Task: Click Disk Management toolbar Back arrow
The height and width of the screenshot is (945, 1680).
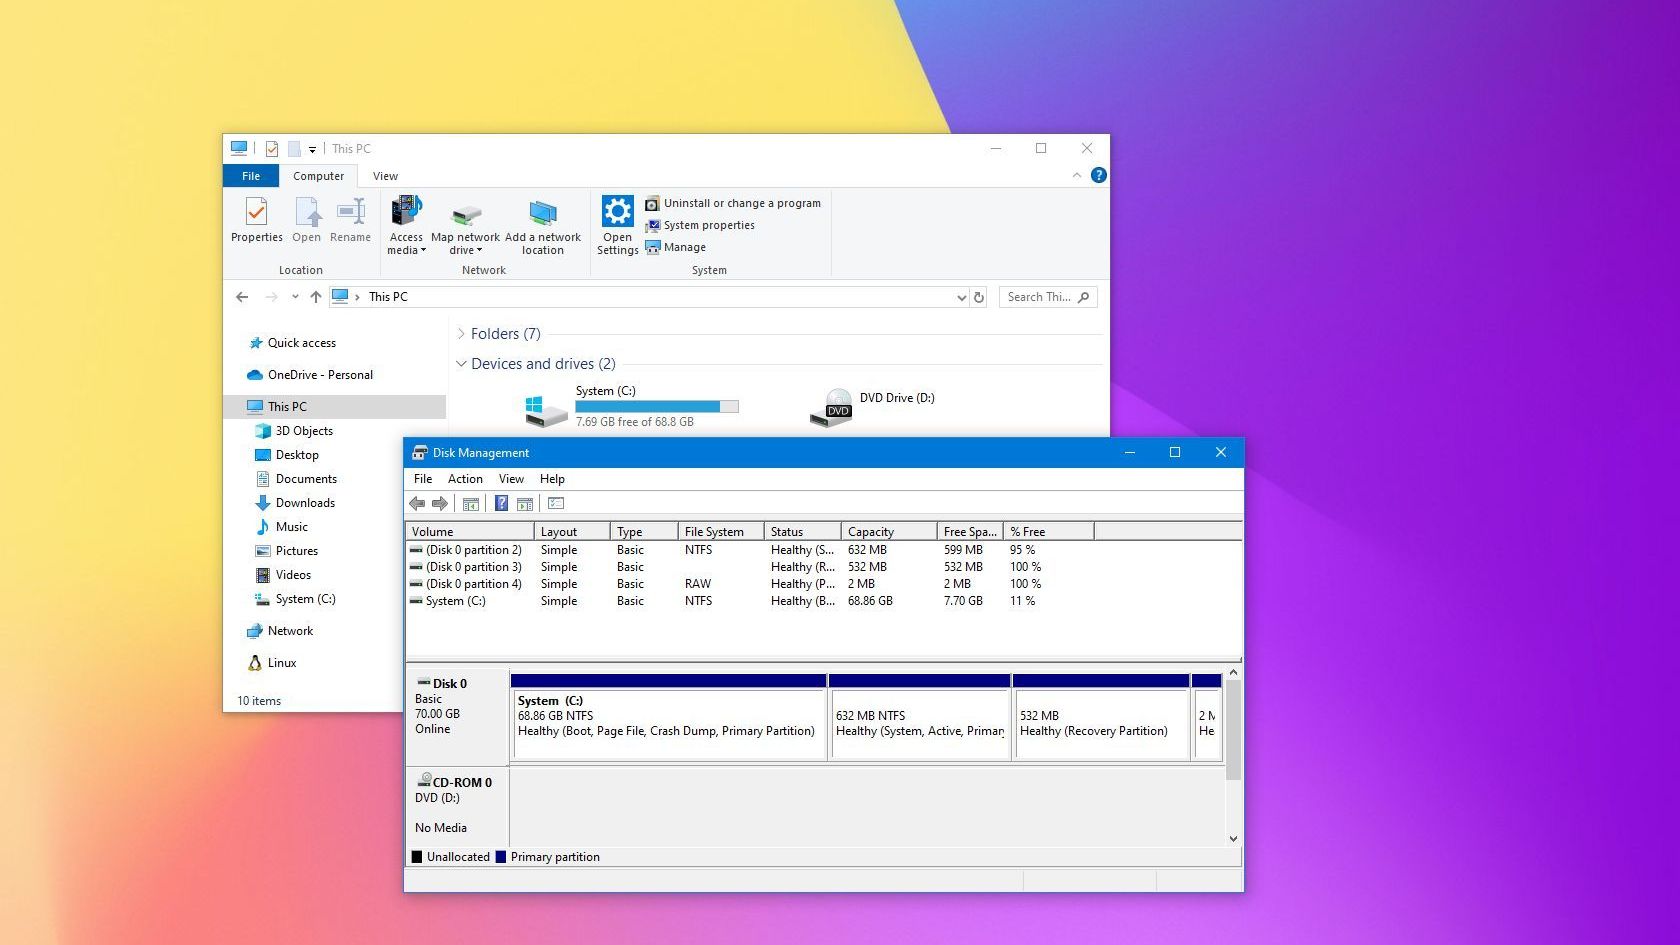Action: click(x=417, y=503)
